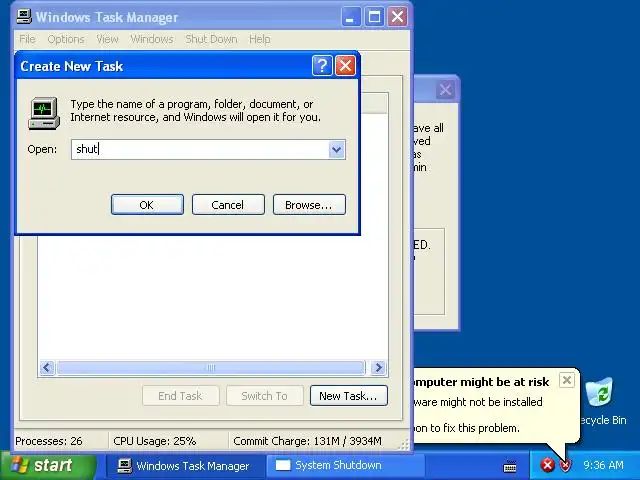This screenshot has height=480, width=640.
Task: Click the End Task button
Action: [x=180, y=396]
